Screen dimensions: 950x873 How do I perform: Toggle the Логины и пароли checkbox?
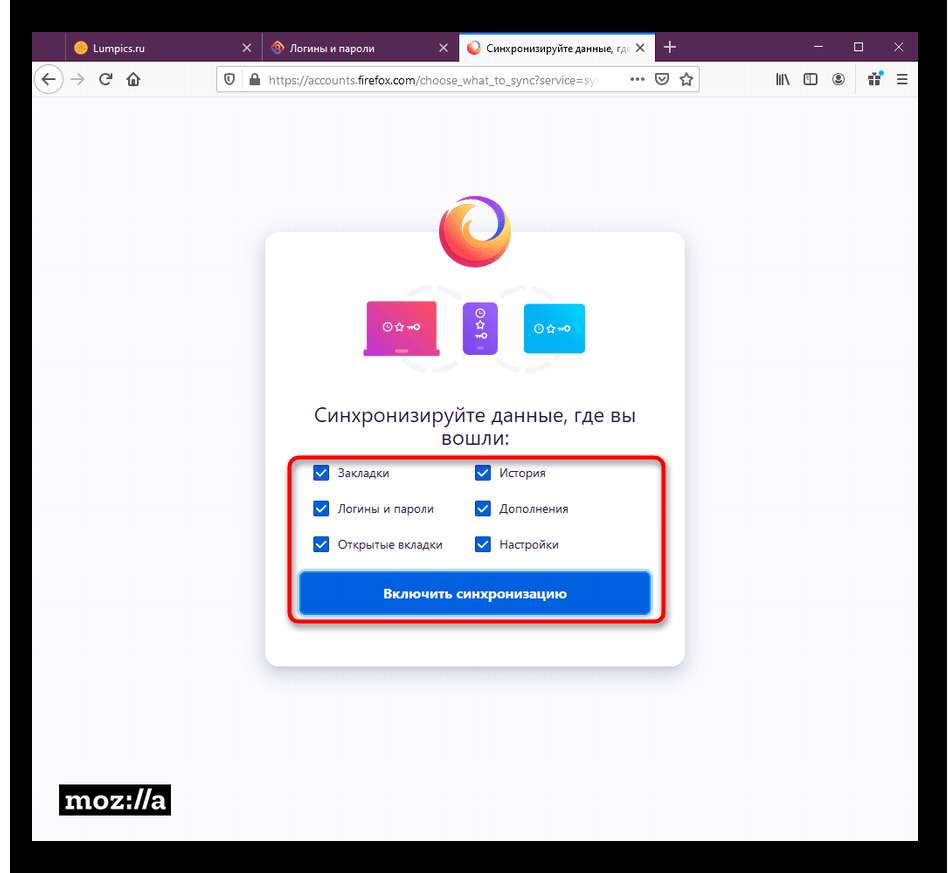pos(321,508)
